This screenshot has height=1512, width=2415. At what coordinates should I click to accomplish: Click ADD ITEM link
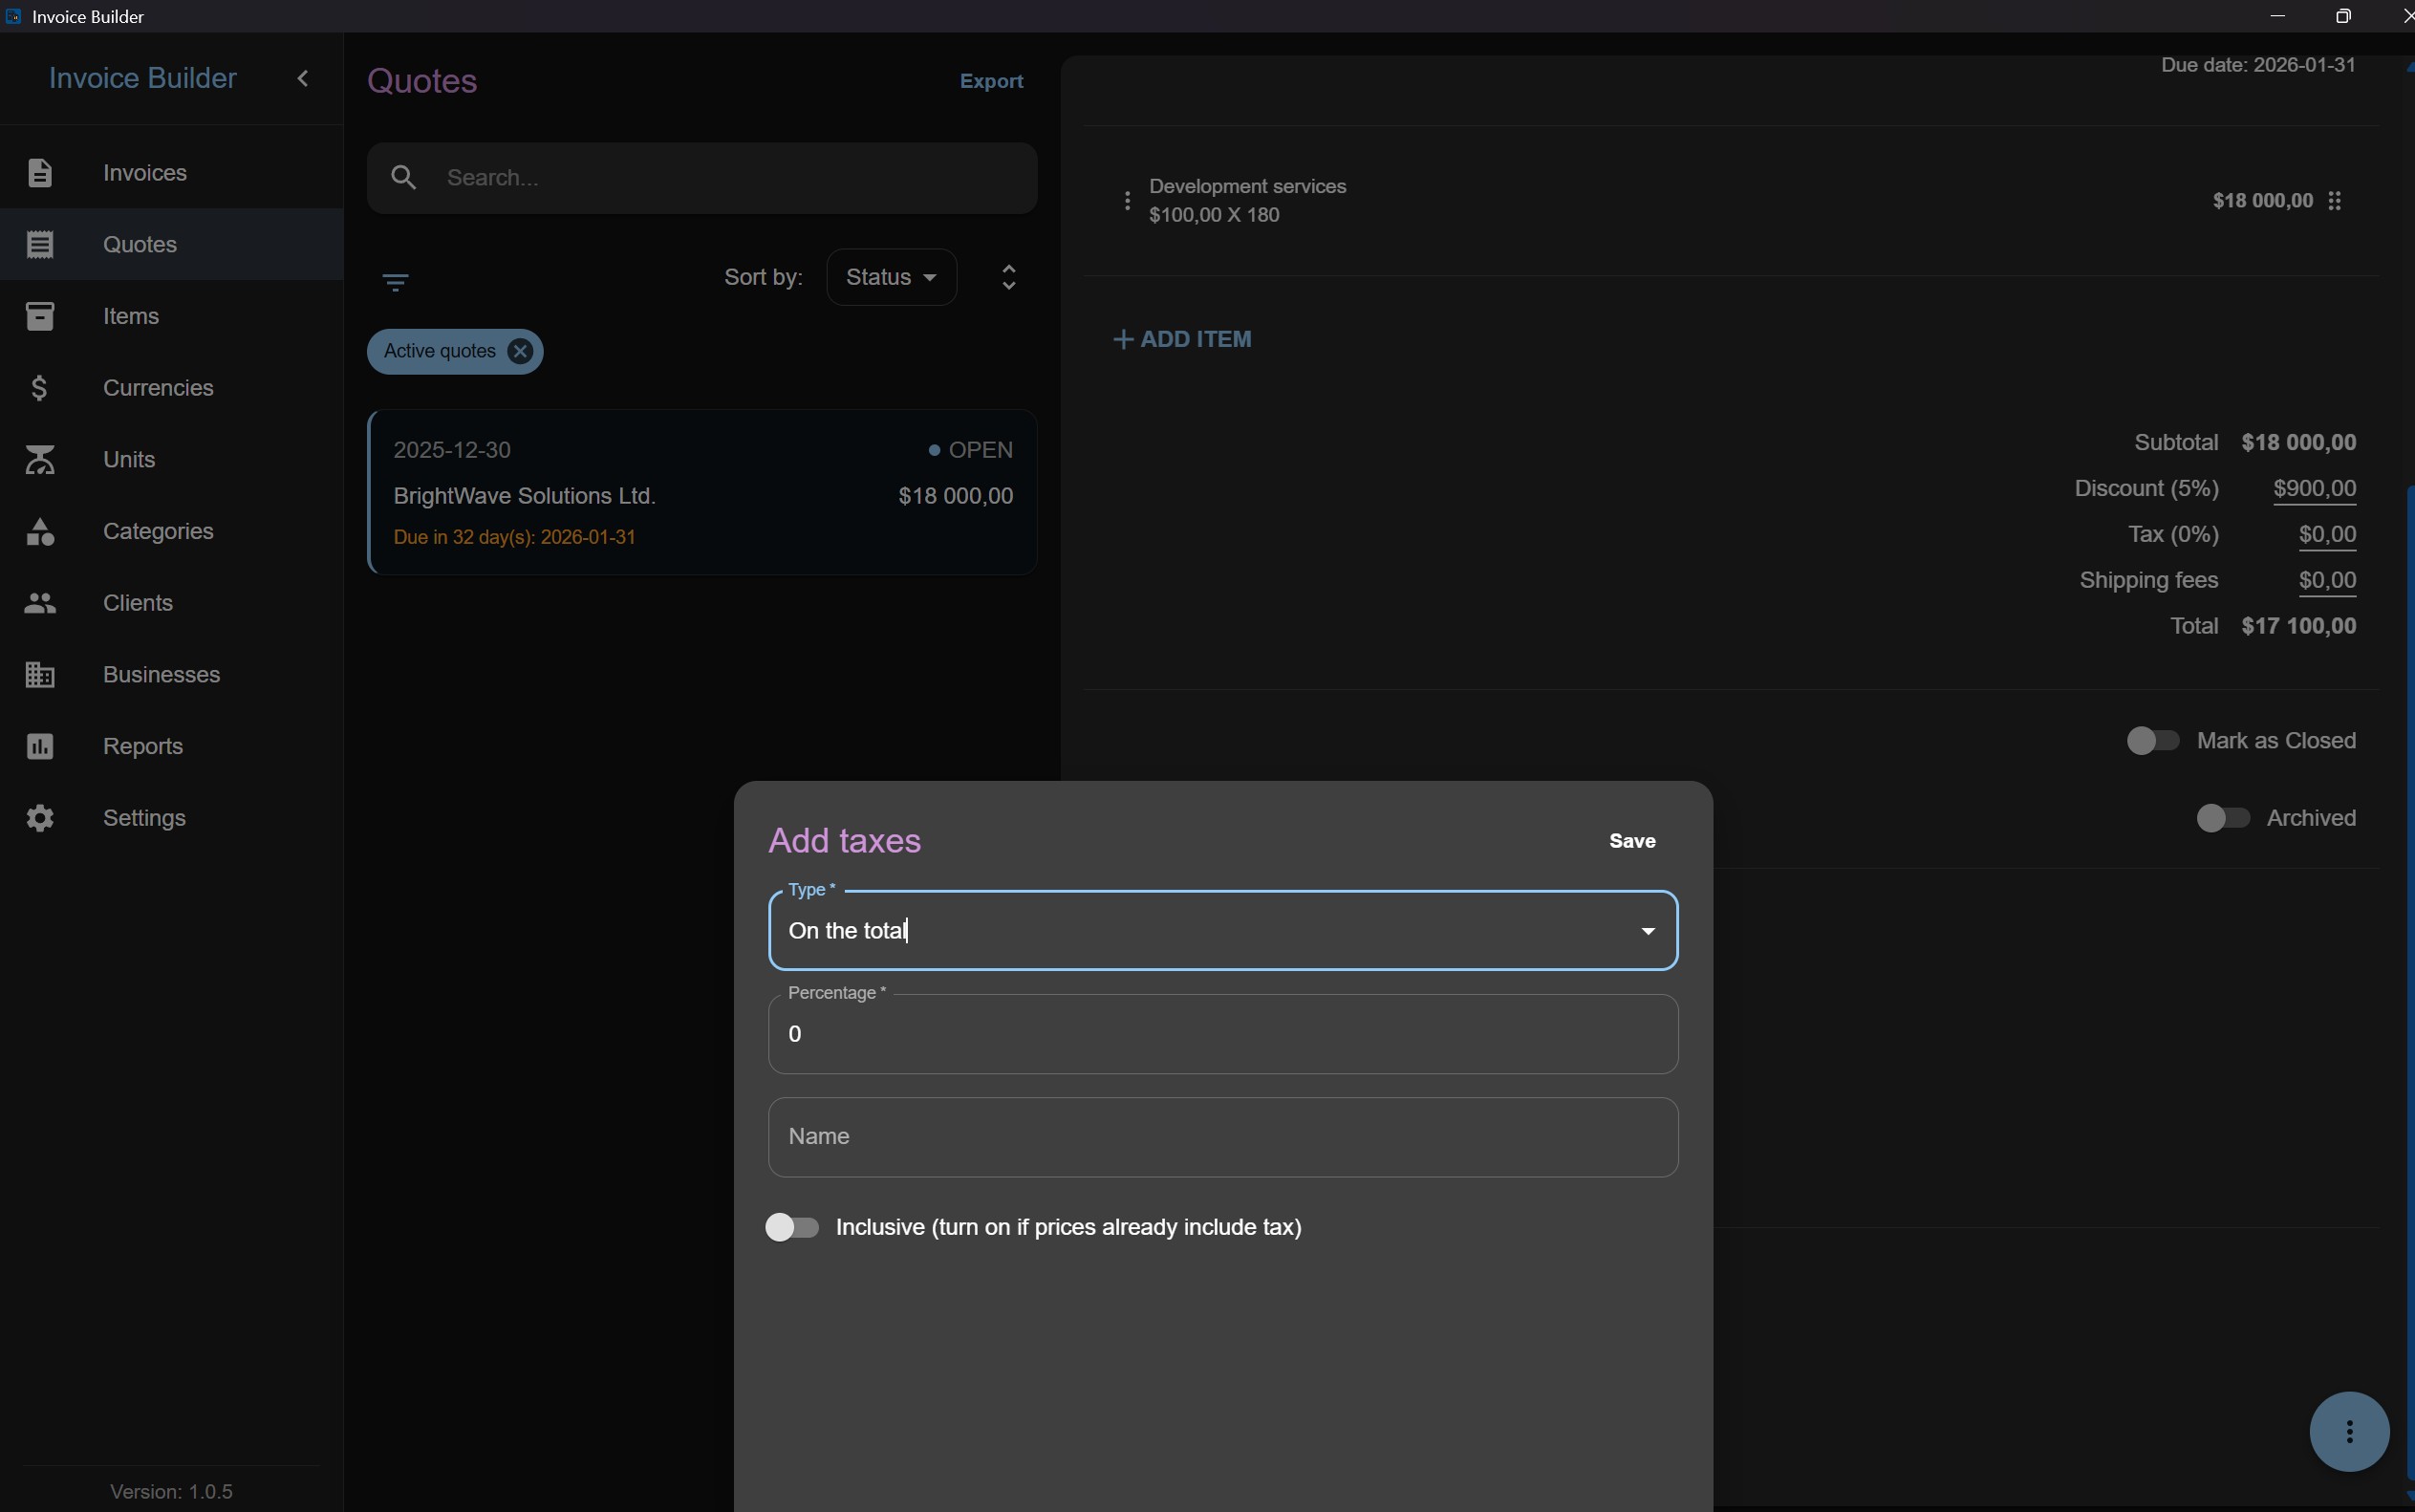pyautogui.click(x=1182, y=339)
